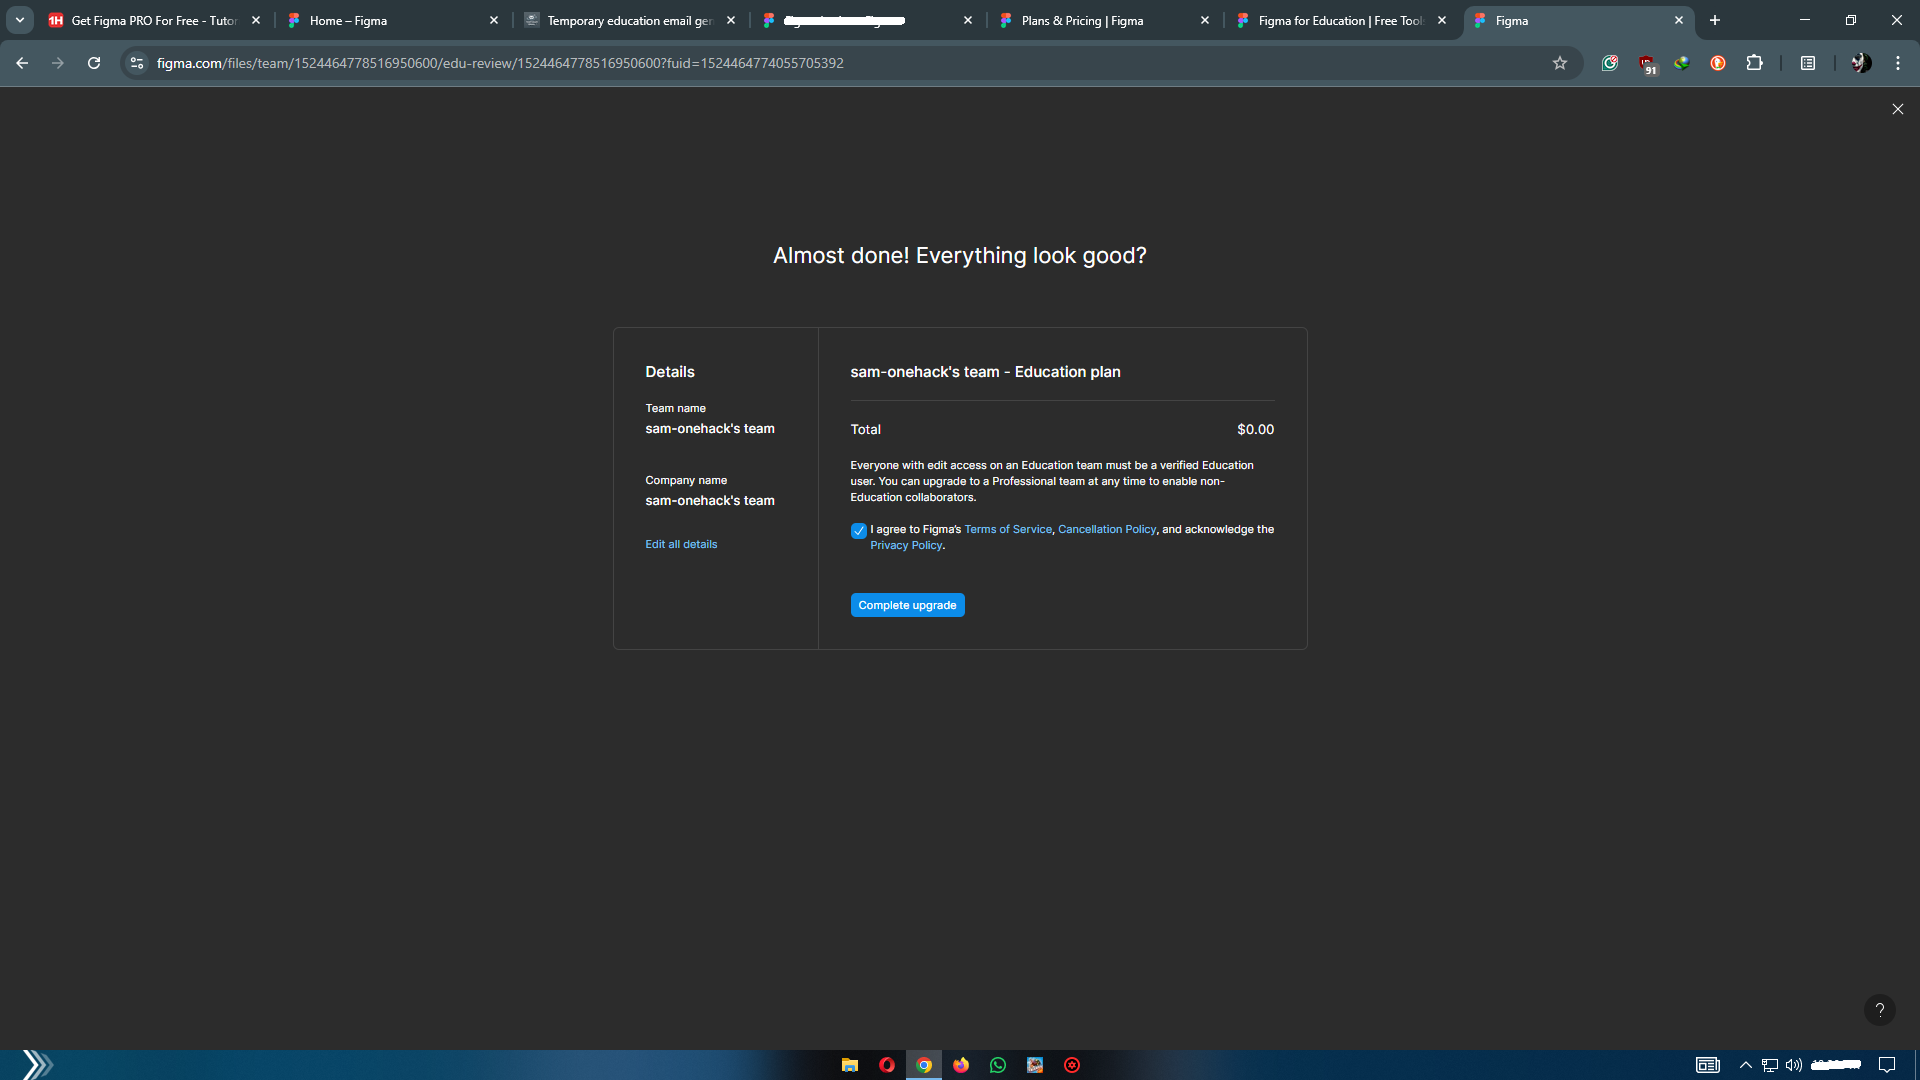Viewport: 1920px width, 1080px height.
Task: Open the Extensions puzzle piece menu
Action: pyautogui.click(x=1754, y=63)
